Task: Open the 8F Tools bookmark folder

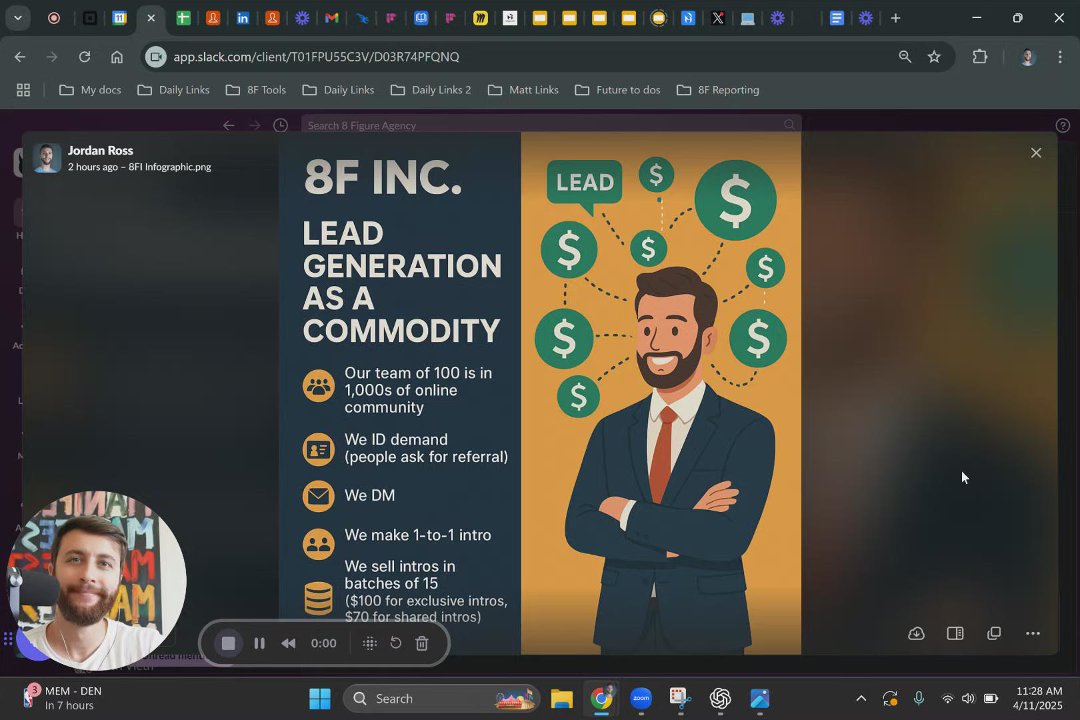Action: pos(256,90)
